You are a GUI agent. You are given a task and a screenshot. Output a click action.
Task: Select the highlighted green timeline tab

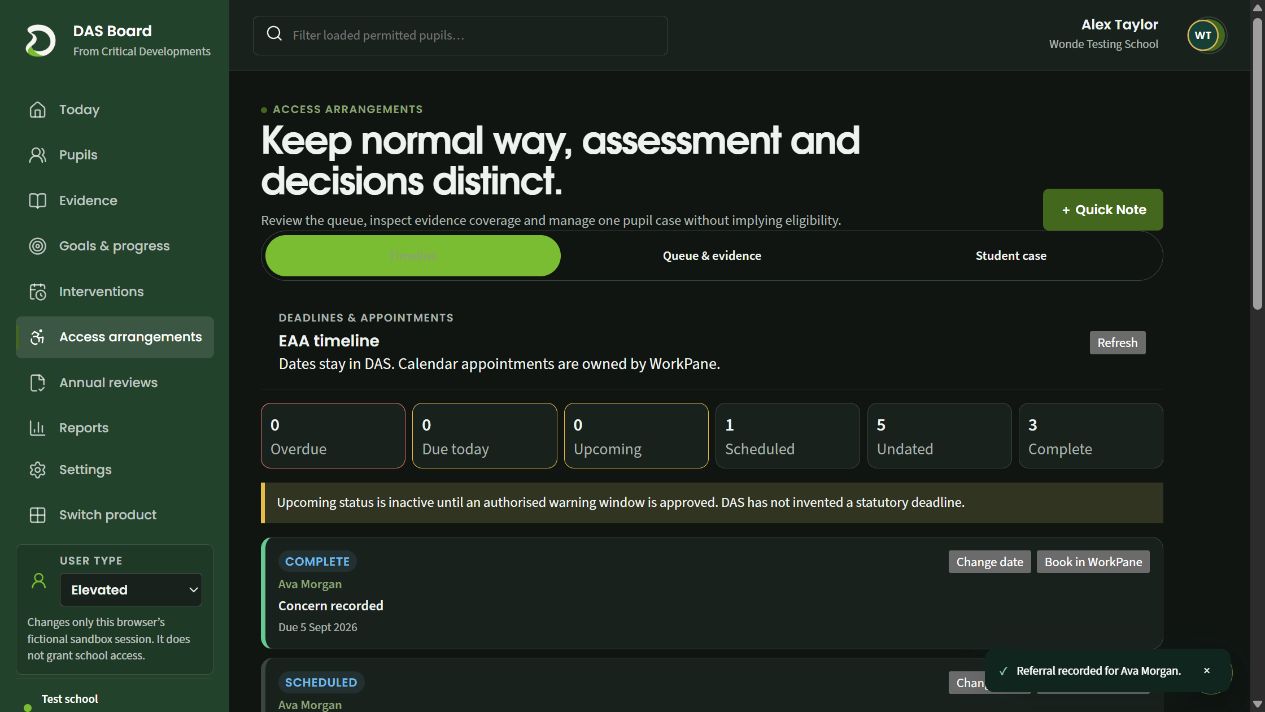413,256
